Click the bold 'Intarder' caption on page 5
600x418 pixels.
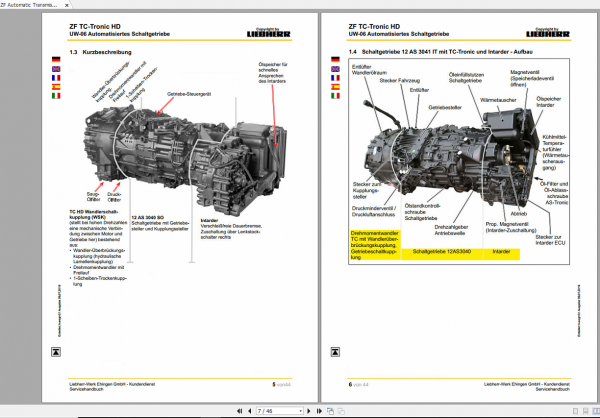[x=209, y=220]
